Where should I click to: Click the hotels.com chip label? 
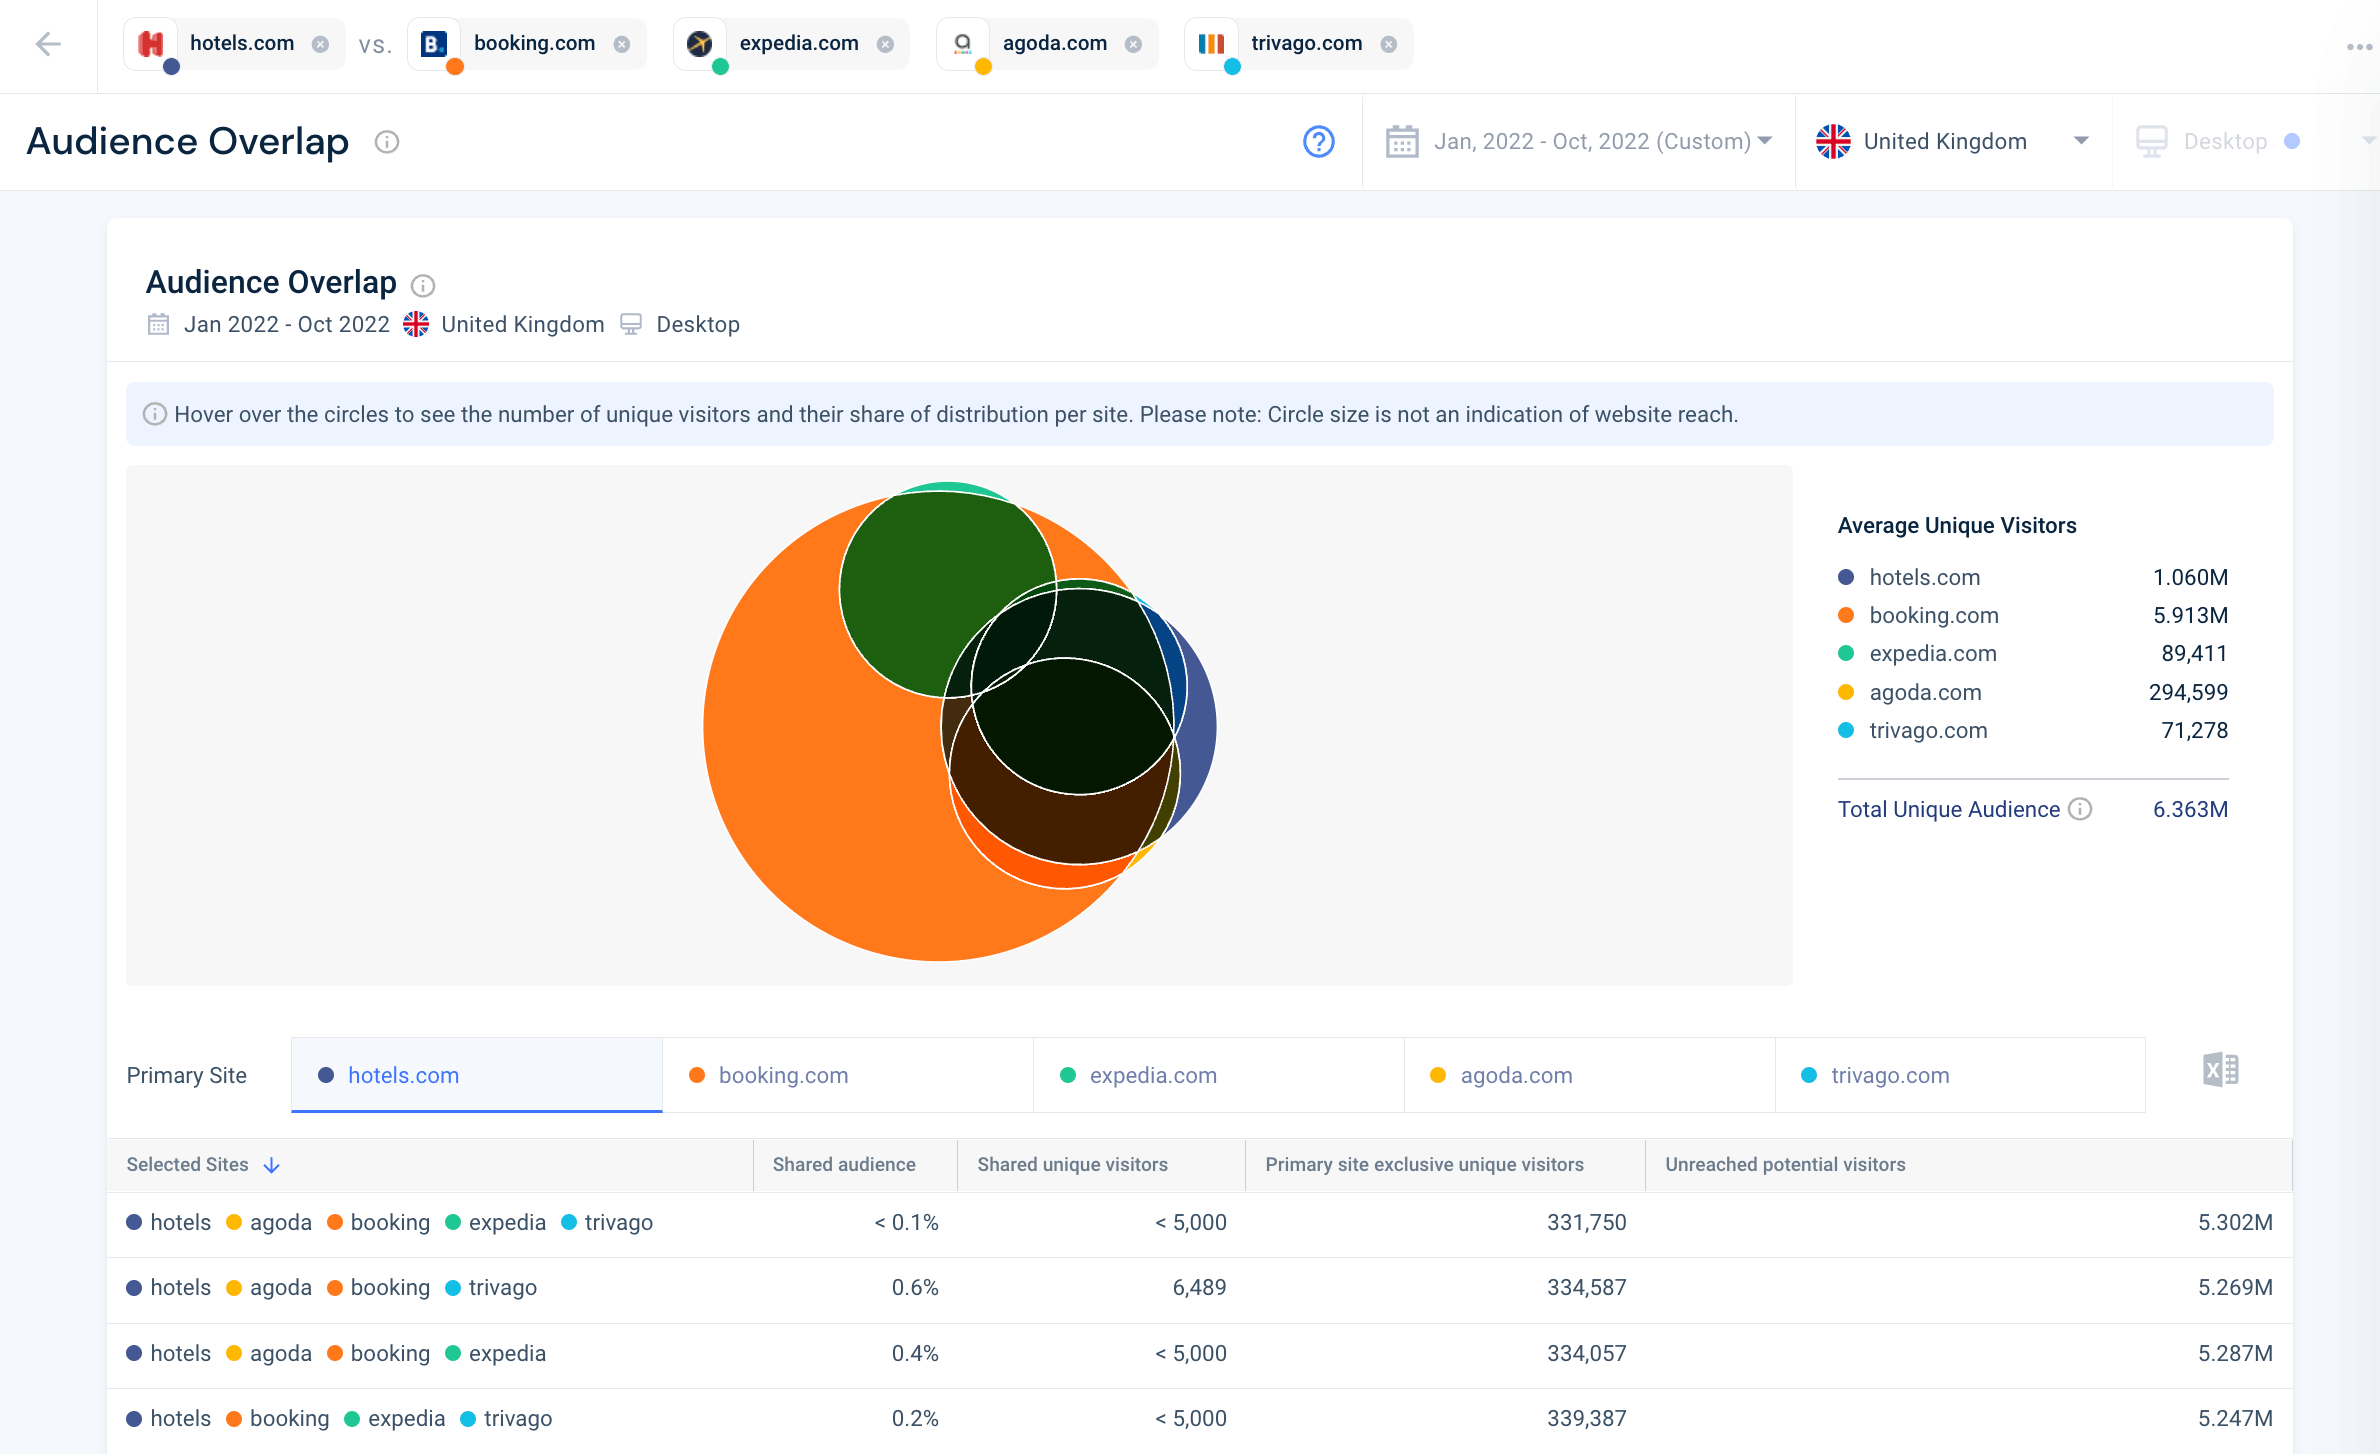pos(242,43)
